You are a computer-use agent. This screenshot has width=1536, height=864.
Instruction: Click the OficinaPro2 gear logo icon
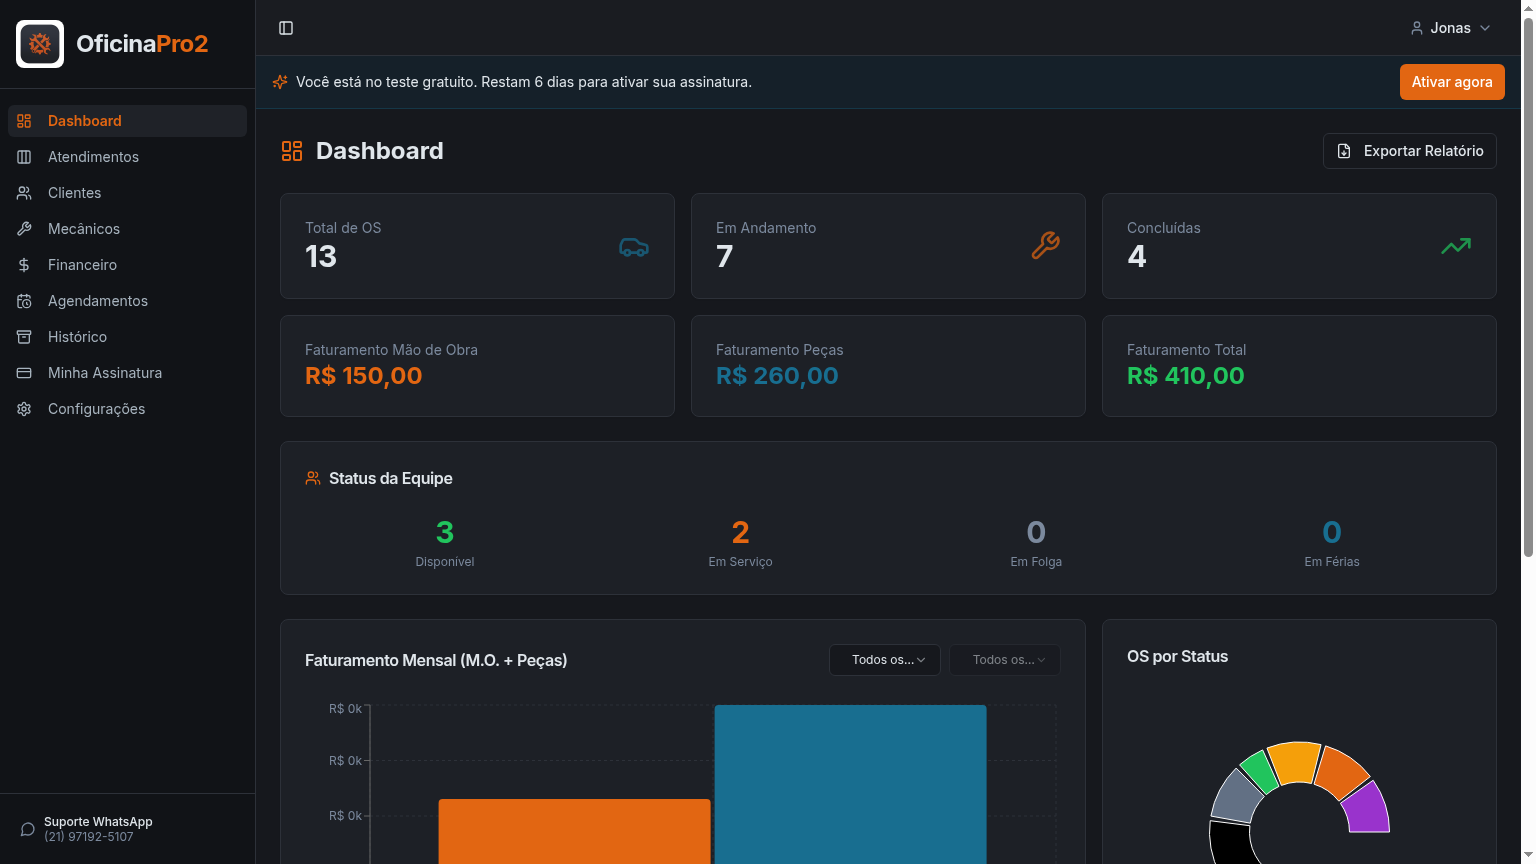pyautogui.click(x=40, y=44)
